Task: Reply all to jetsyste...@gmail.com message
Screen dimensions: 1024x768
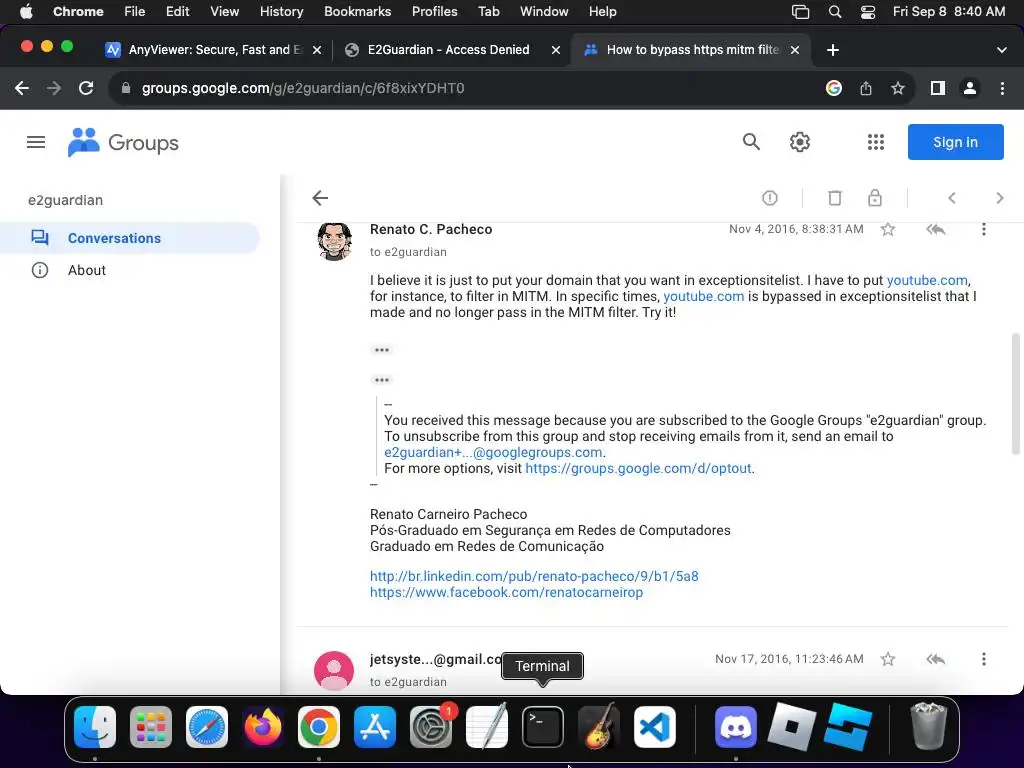Action: 936,659
